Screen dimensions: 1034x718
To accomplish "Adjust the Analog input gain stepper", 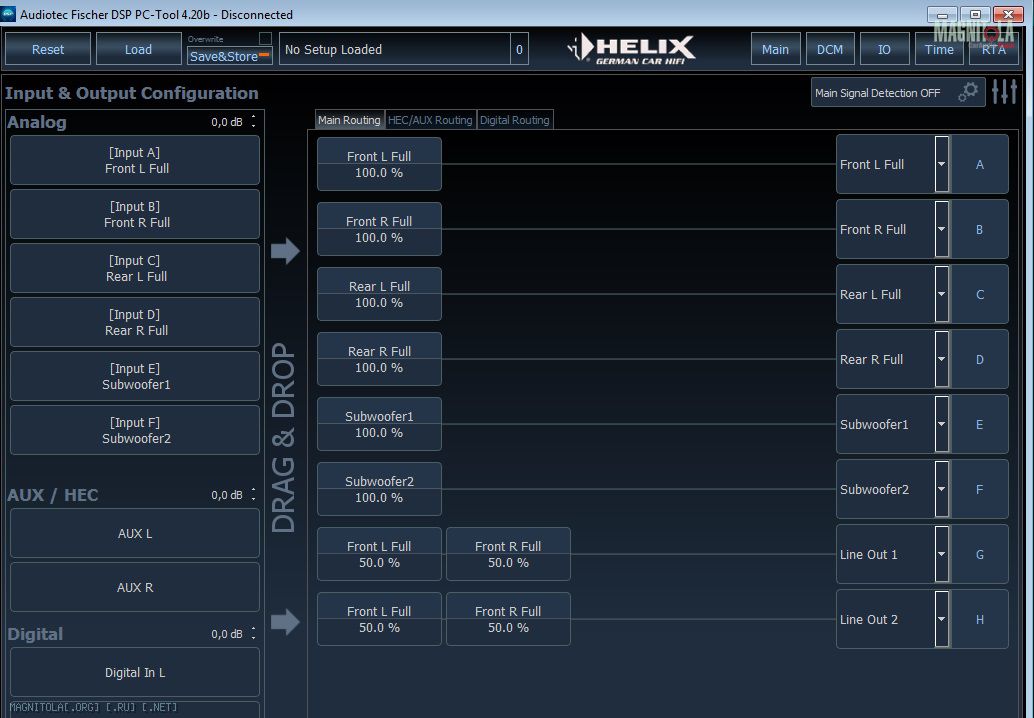I will [x=253, y=122].
